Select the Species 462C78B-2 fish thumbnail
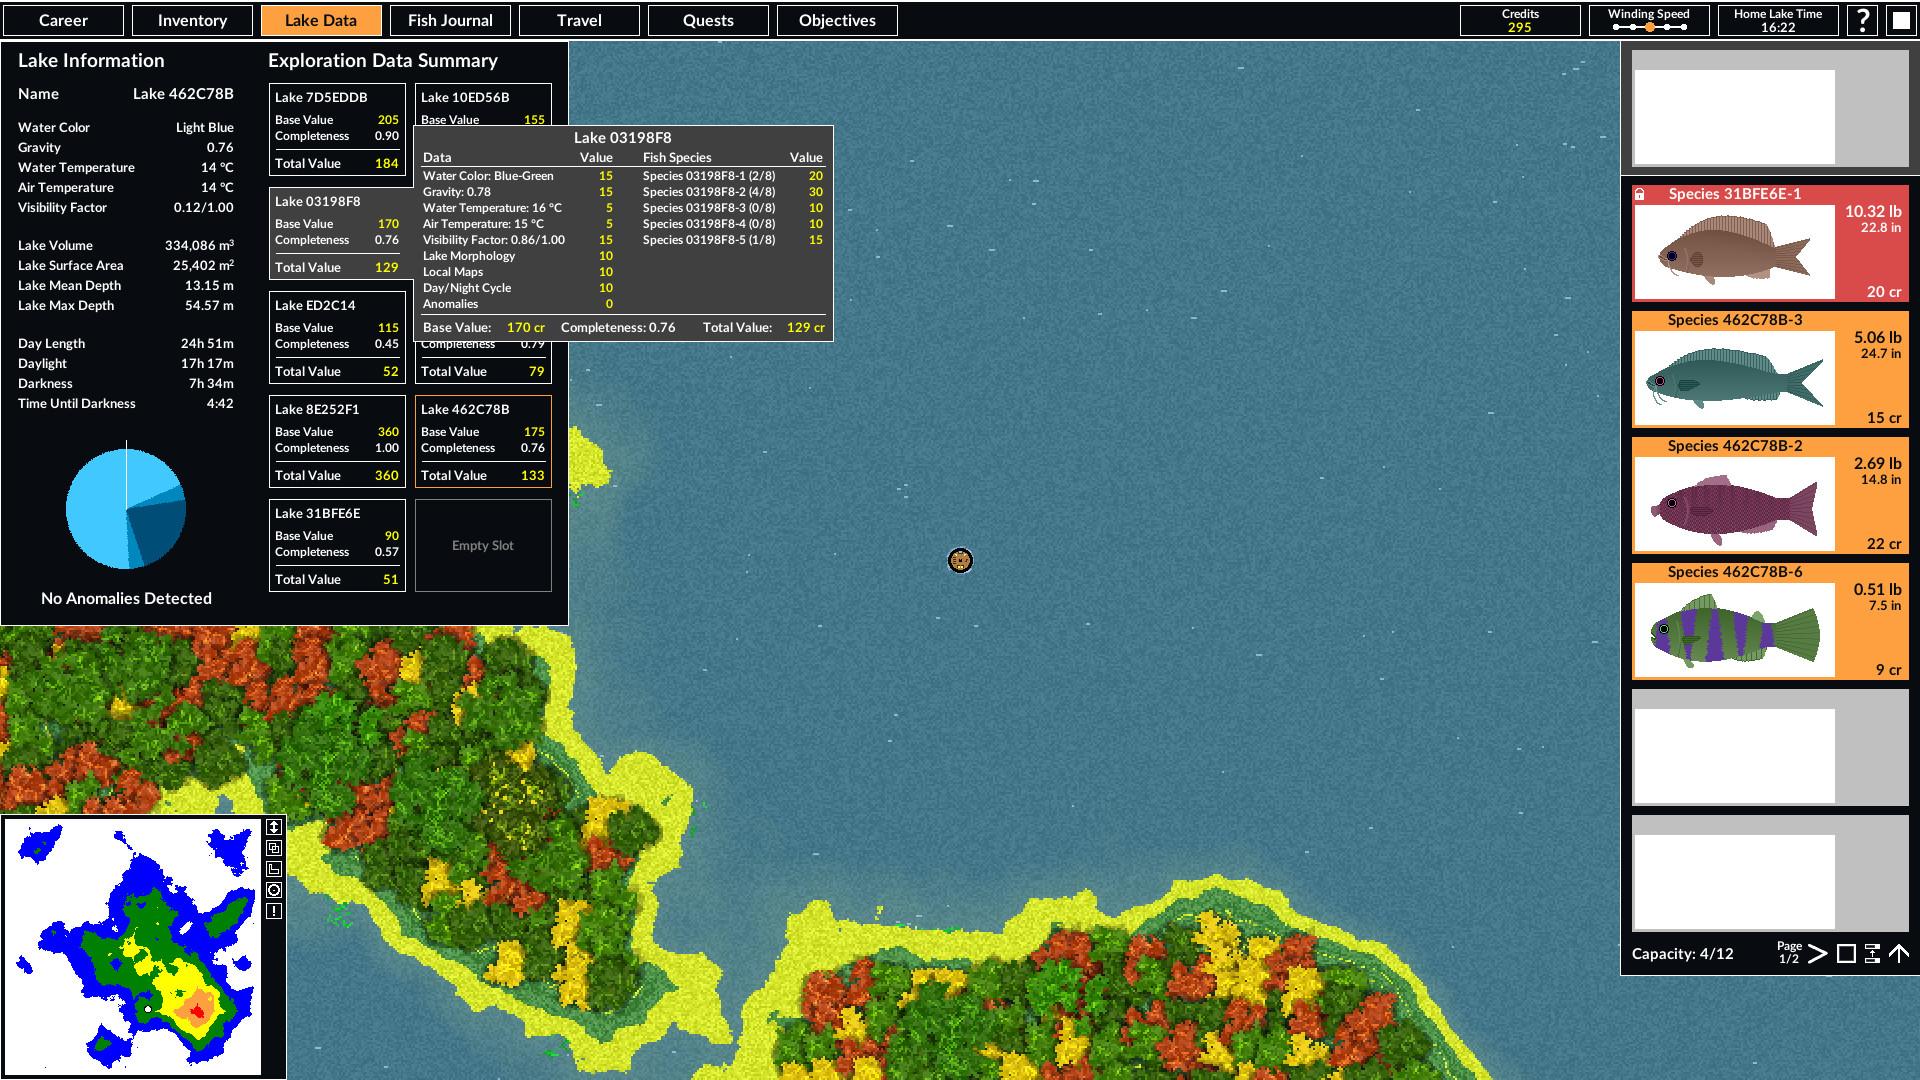Viewport: 1920px width, 1080px height. pyautogui.click(x=1733, y=501)
